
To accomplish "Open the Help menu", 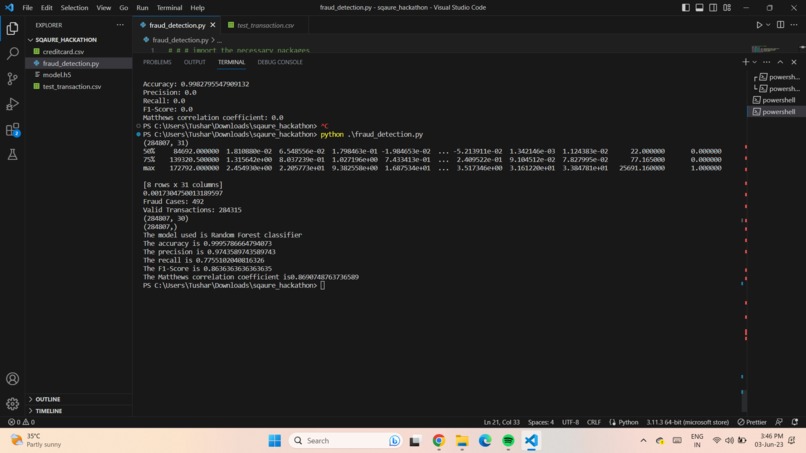I will pyautogui.click(x=197, y=8).
